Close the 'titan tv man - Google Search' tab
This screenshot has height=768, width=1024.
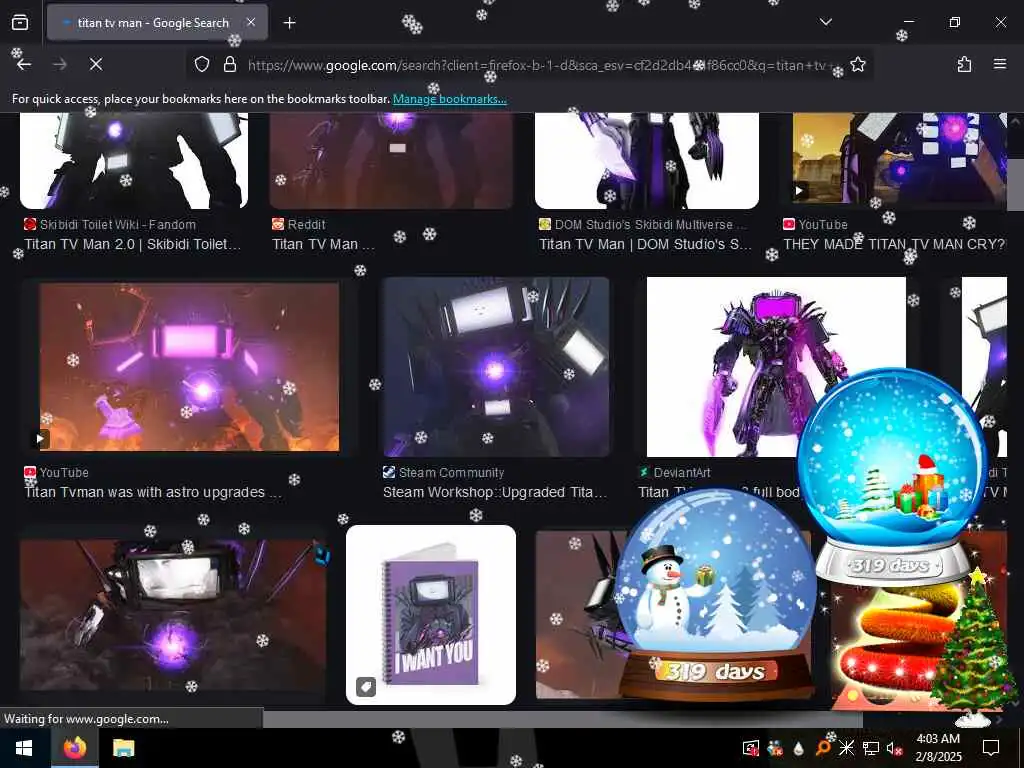(251, 22)
